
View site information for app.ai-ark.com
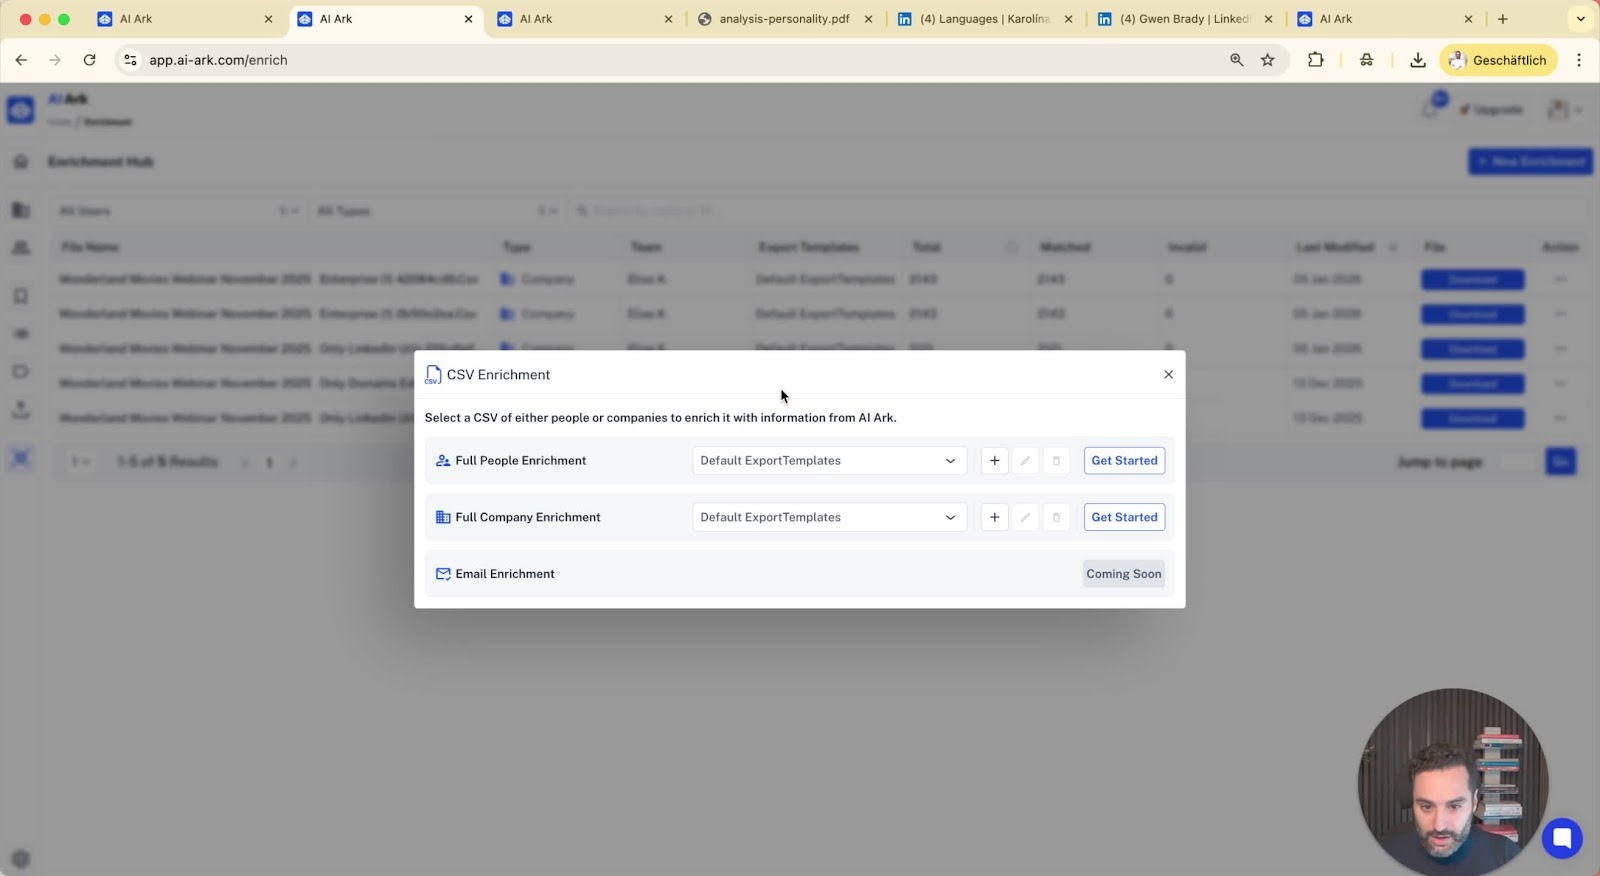[130, 60]
